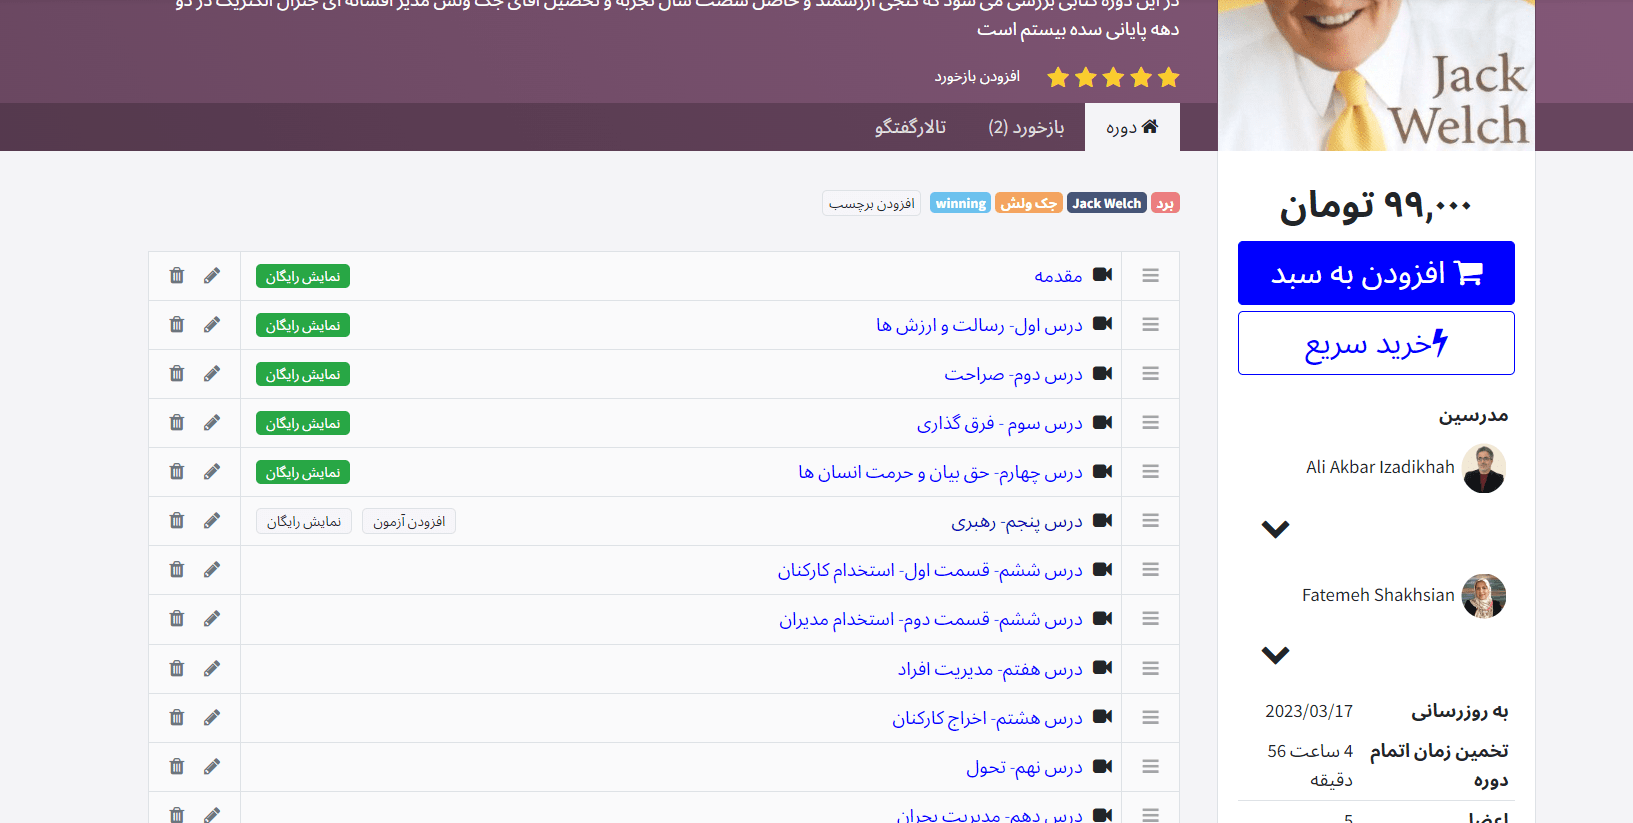This screenshot has height=823, width=1633.
Task: Click افزودن برچسب add tag button
Action: pyautogui.click(x=872, y=203)
